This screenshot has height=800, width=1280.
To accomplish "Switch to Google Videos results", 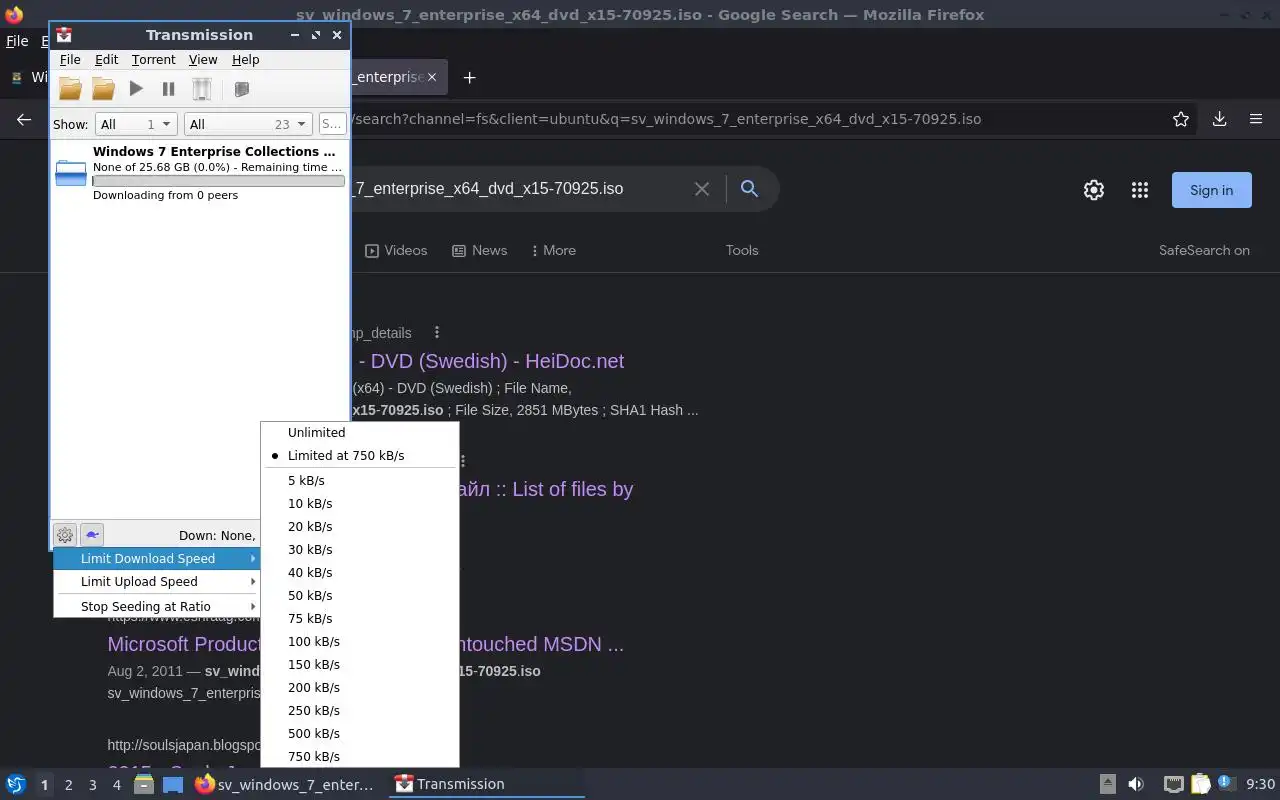I will [x=396, y=251].
